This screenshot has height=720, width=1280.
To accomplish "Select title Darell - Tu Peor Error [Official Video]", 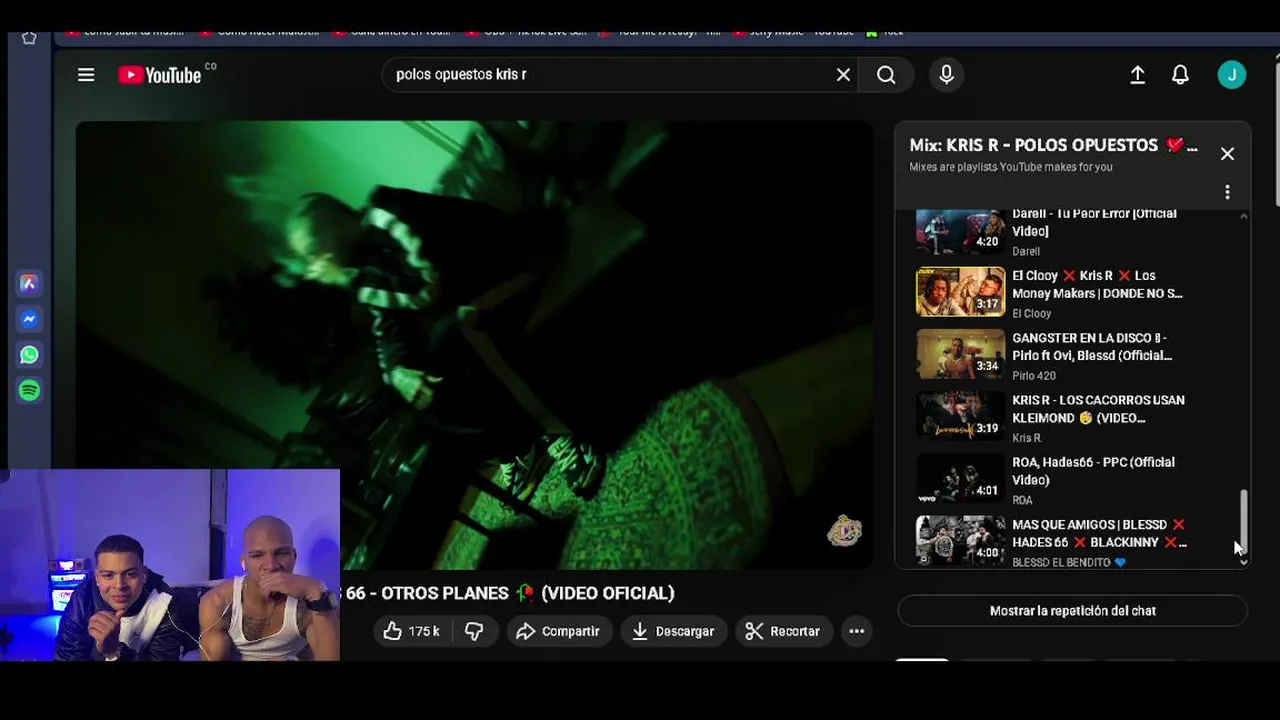I will pyautogui.click(x=1094, y=222).
